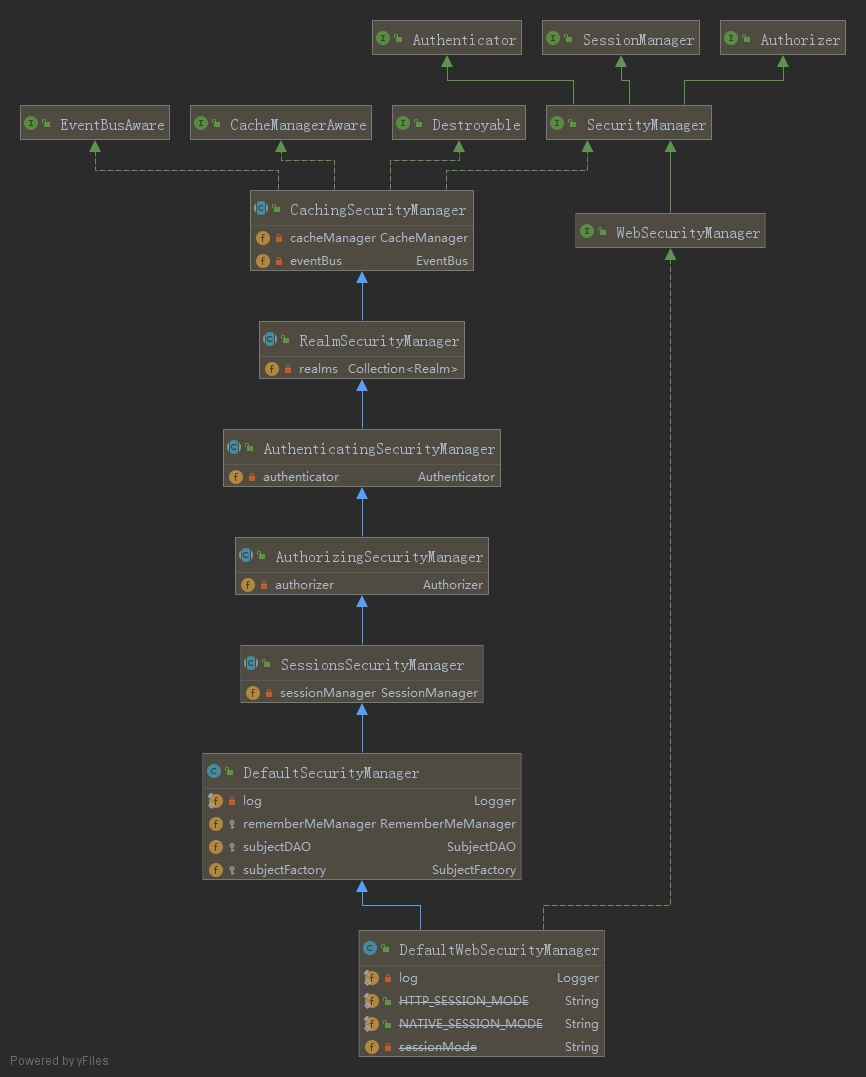Click the RememberMeManager field type
This screenshot has height=1077, width=866.
(448, 824)
